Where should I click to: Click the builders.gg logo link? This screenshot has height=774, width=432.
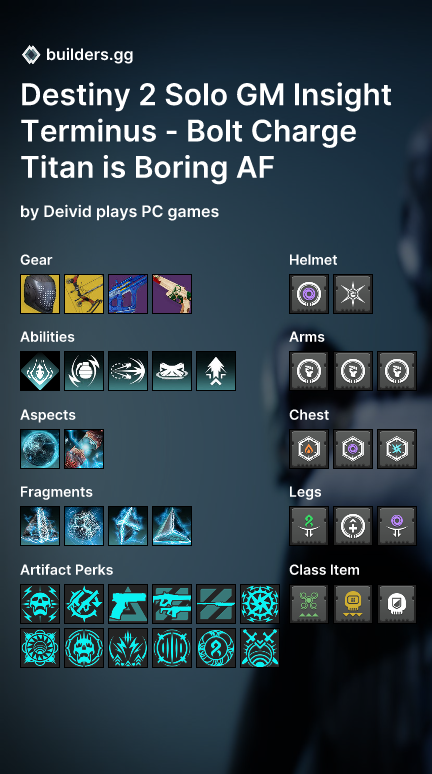(78, 54)
